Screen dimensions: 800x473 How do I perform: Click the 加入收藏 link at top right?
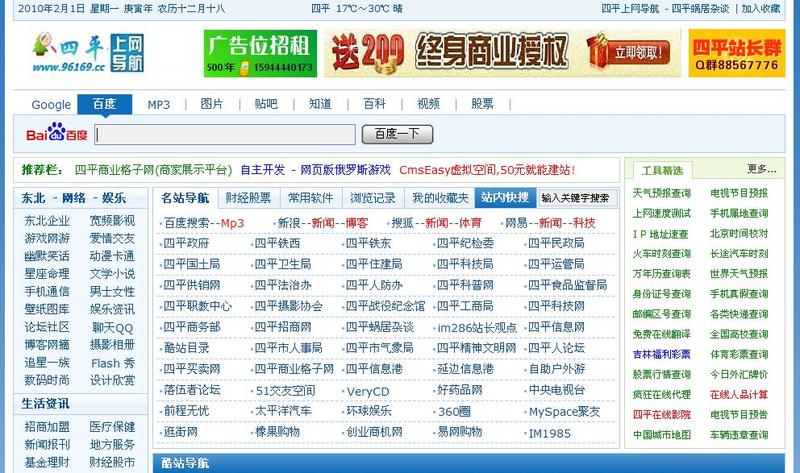(760, 9)
